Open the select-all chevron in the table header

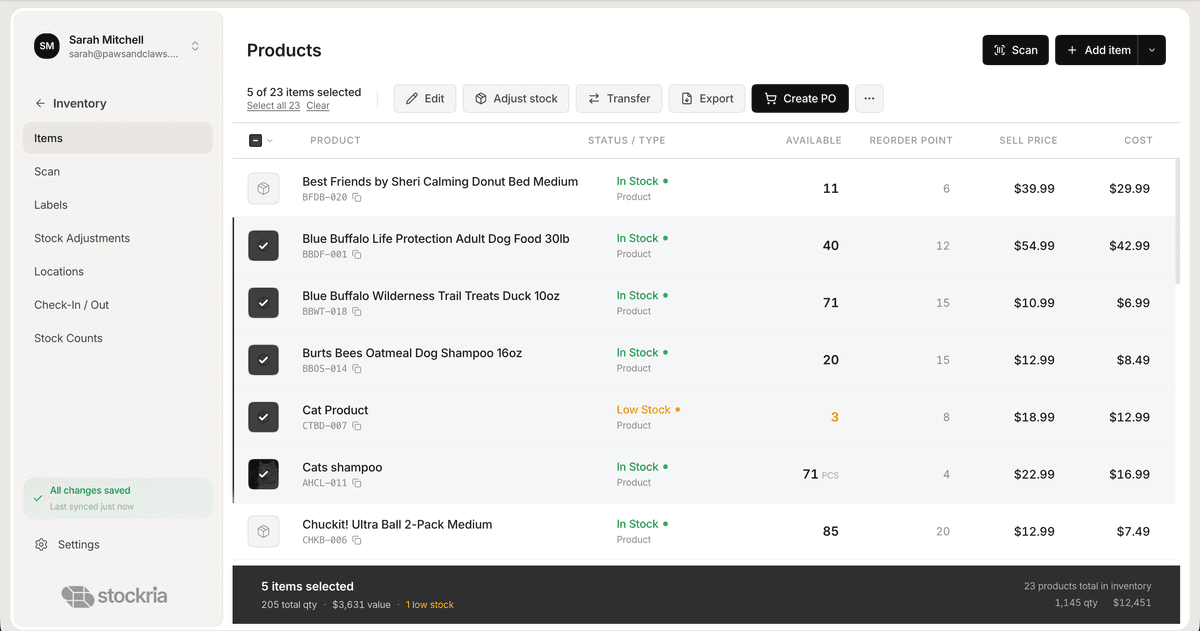pos(271,140)
